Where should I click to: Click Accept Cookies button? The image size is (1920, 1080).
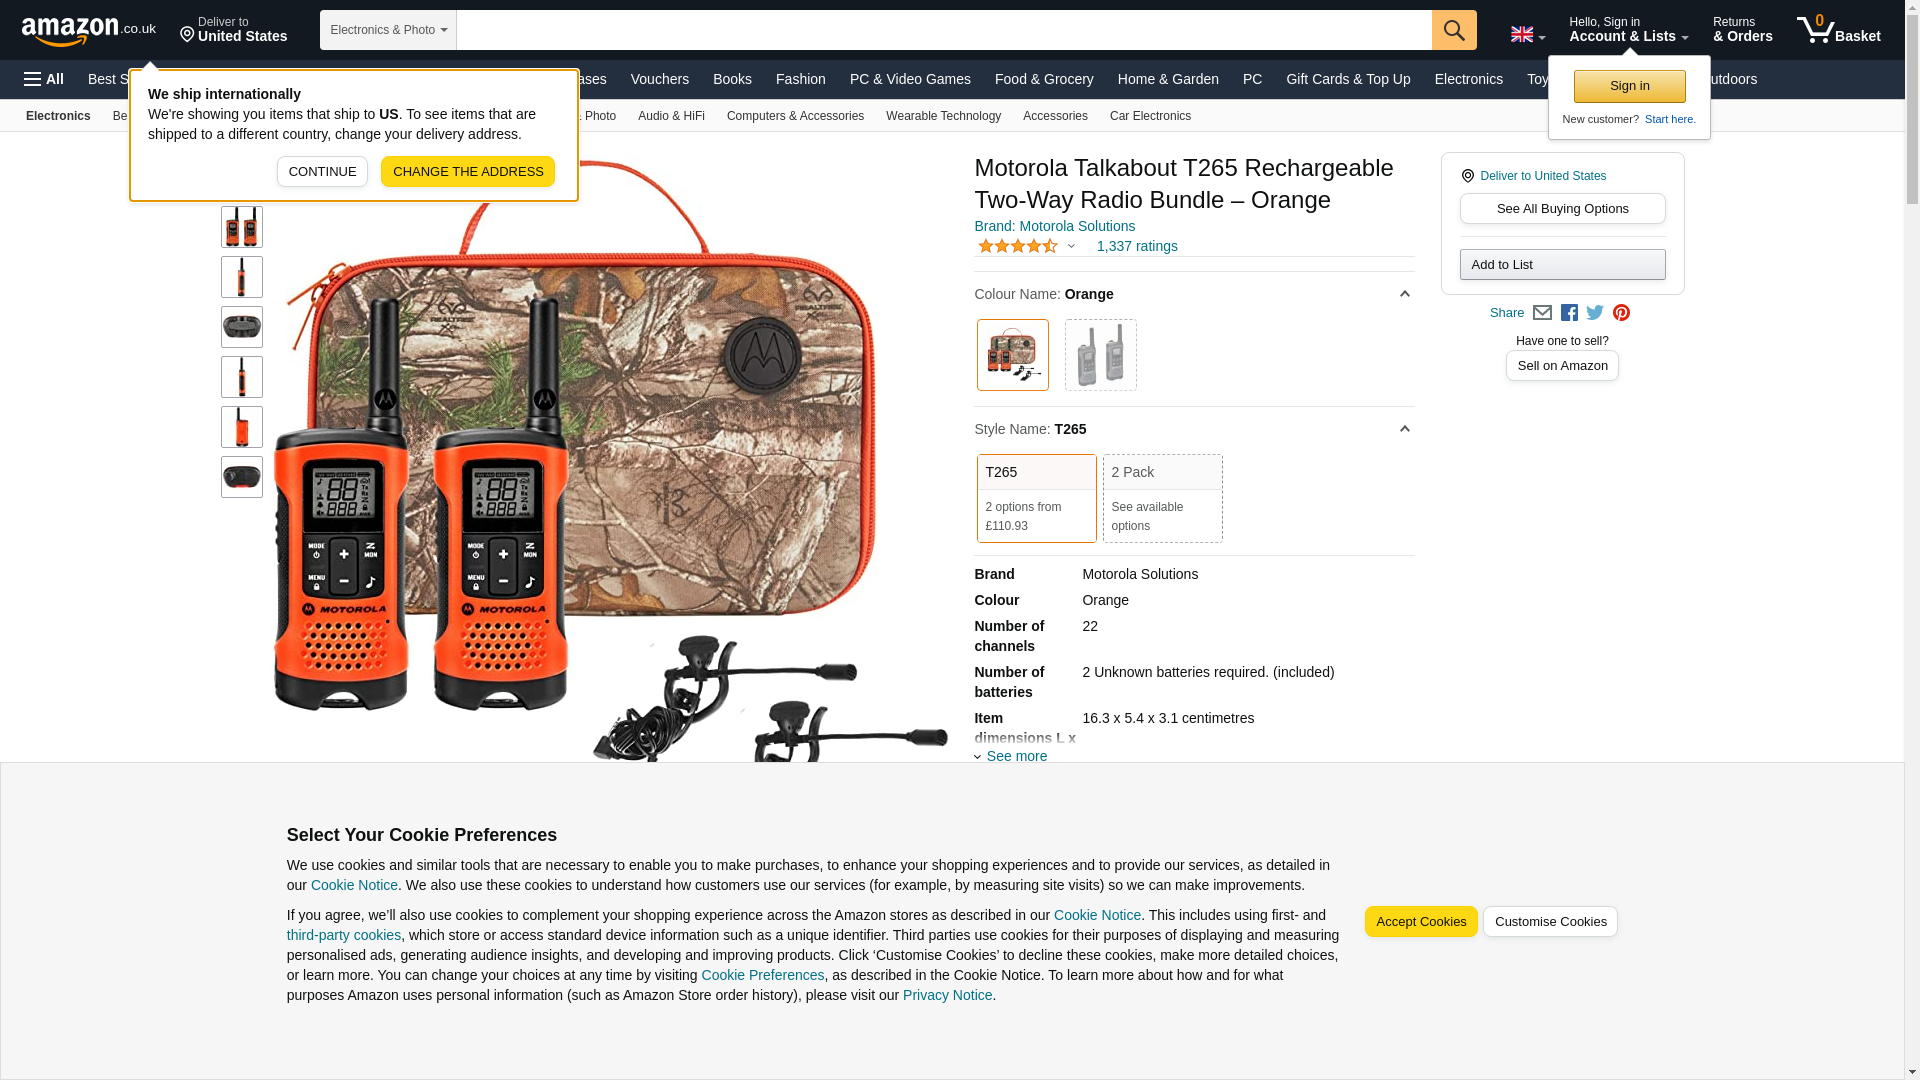click(1421, 922)
